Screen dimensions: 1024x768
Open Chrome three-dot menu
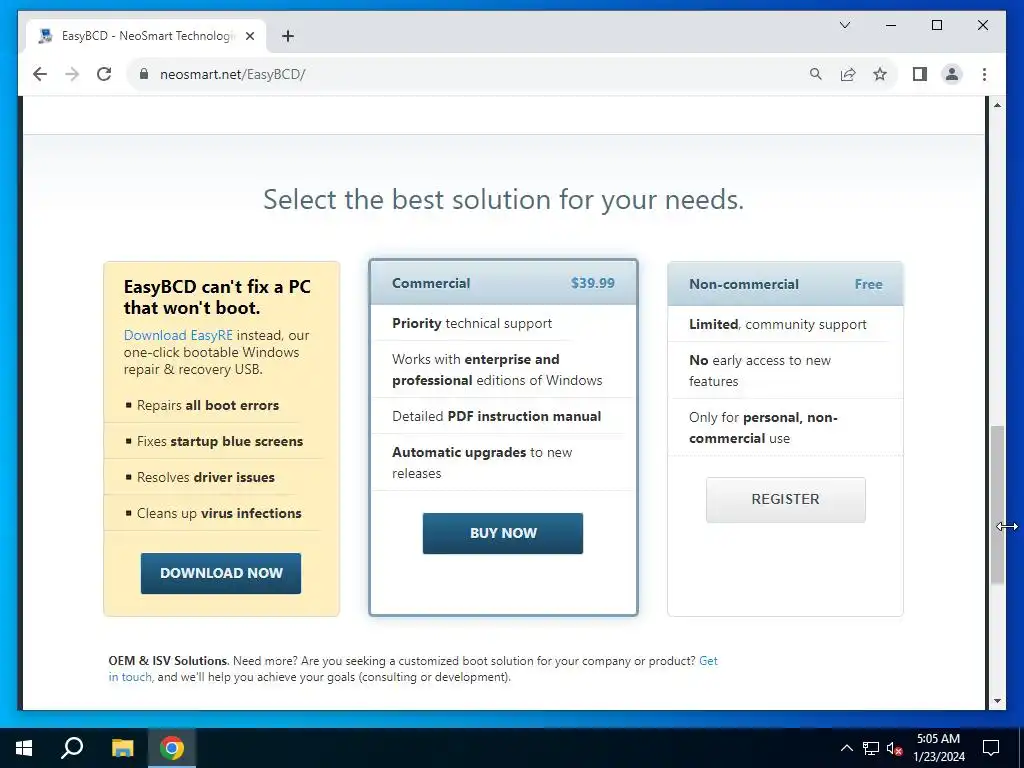coord(984,74)
